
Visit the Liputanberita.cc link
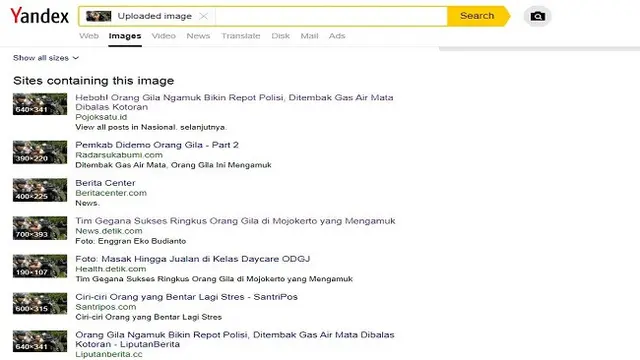pos(109,354)
